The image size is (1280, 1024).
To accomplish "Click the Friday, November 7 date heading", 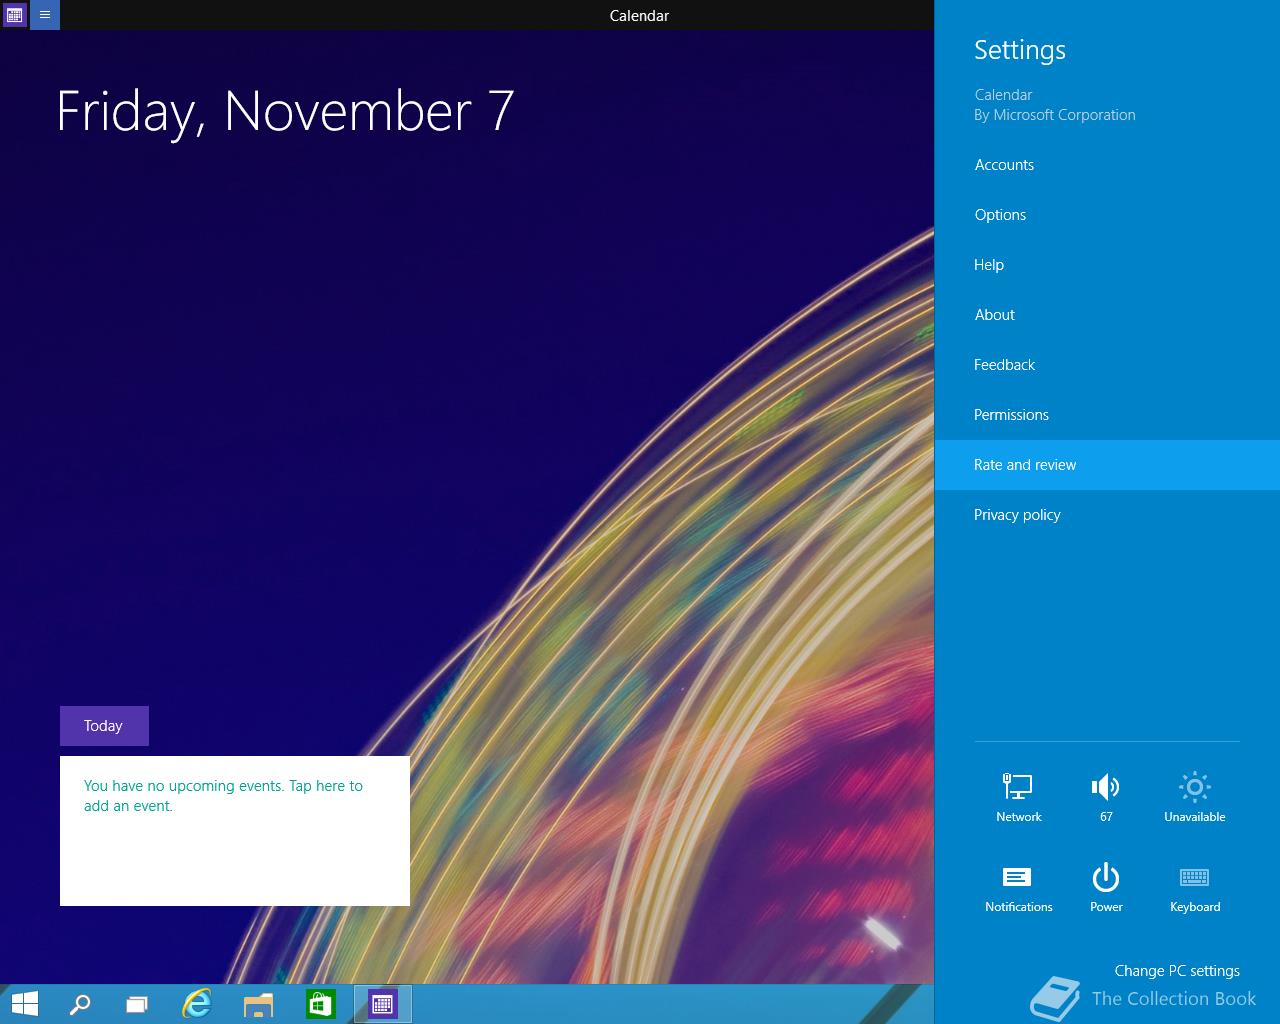I will click(285, 111).
